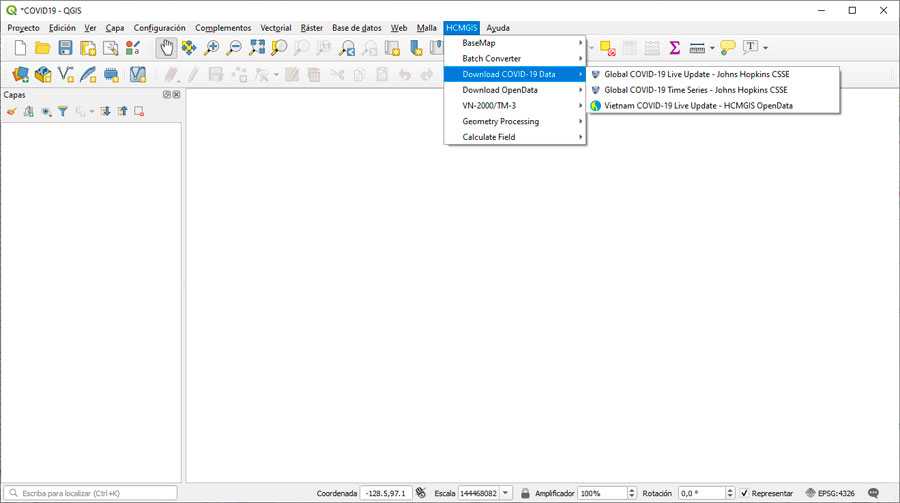900x503 pixels.
Task: Click the Zoom Last icon
Action: [x=347, y=48]
